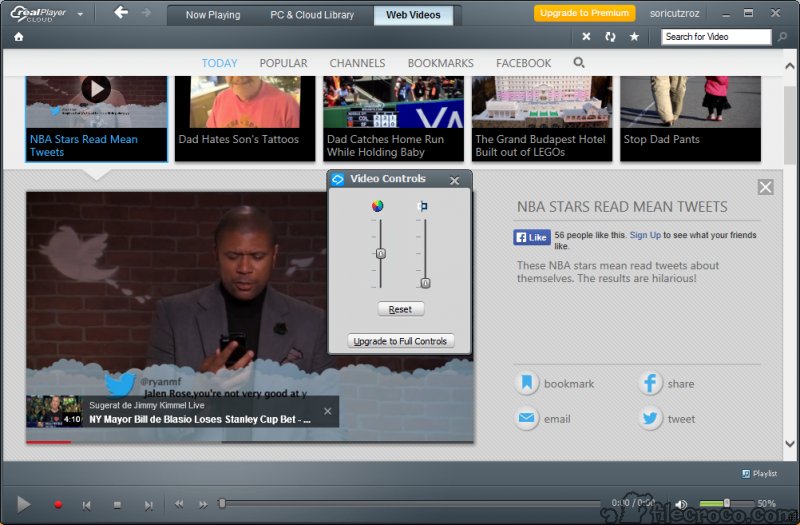Viewport: 800px width, 525px height.
Task: Open the FACEBOOK section
Action: tap(523, 63)
